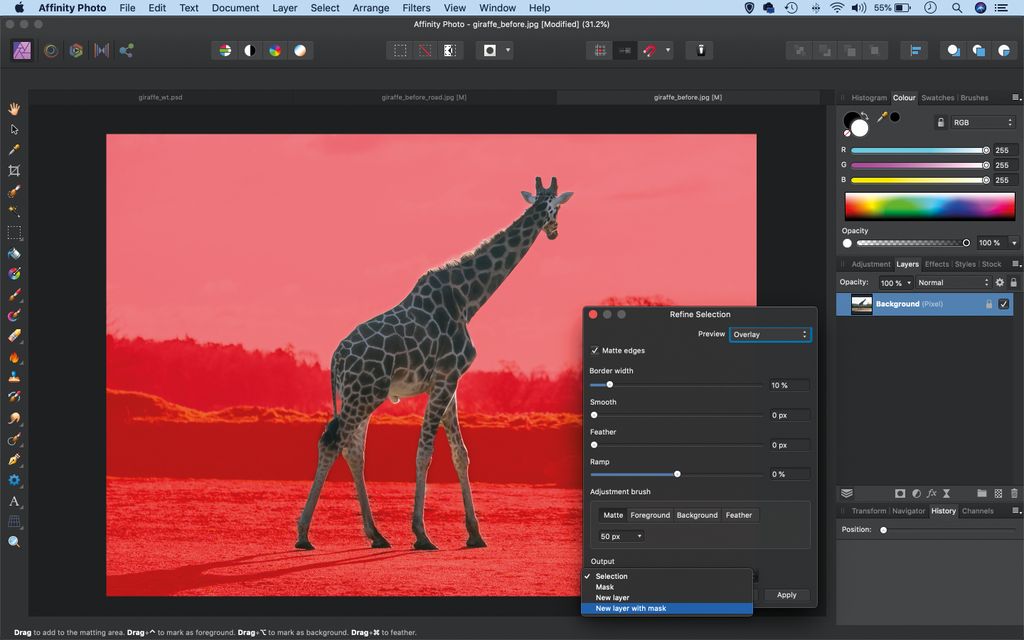Open the Liquify Persona icon
This screenshot has height=640, width=1024.
coord(51,50)
